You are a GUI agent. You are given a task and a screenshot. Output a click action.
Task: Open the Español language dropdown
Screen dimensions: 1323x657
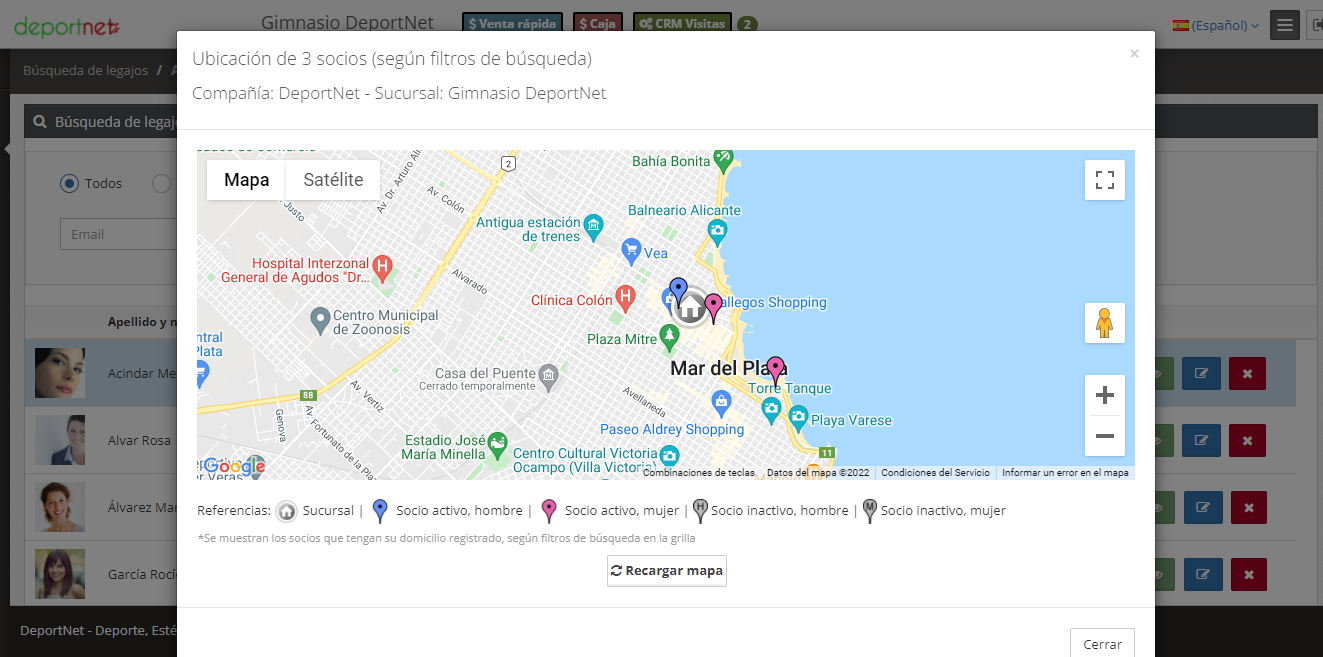[1215, 25]
